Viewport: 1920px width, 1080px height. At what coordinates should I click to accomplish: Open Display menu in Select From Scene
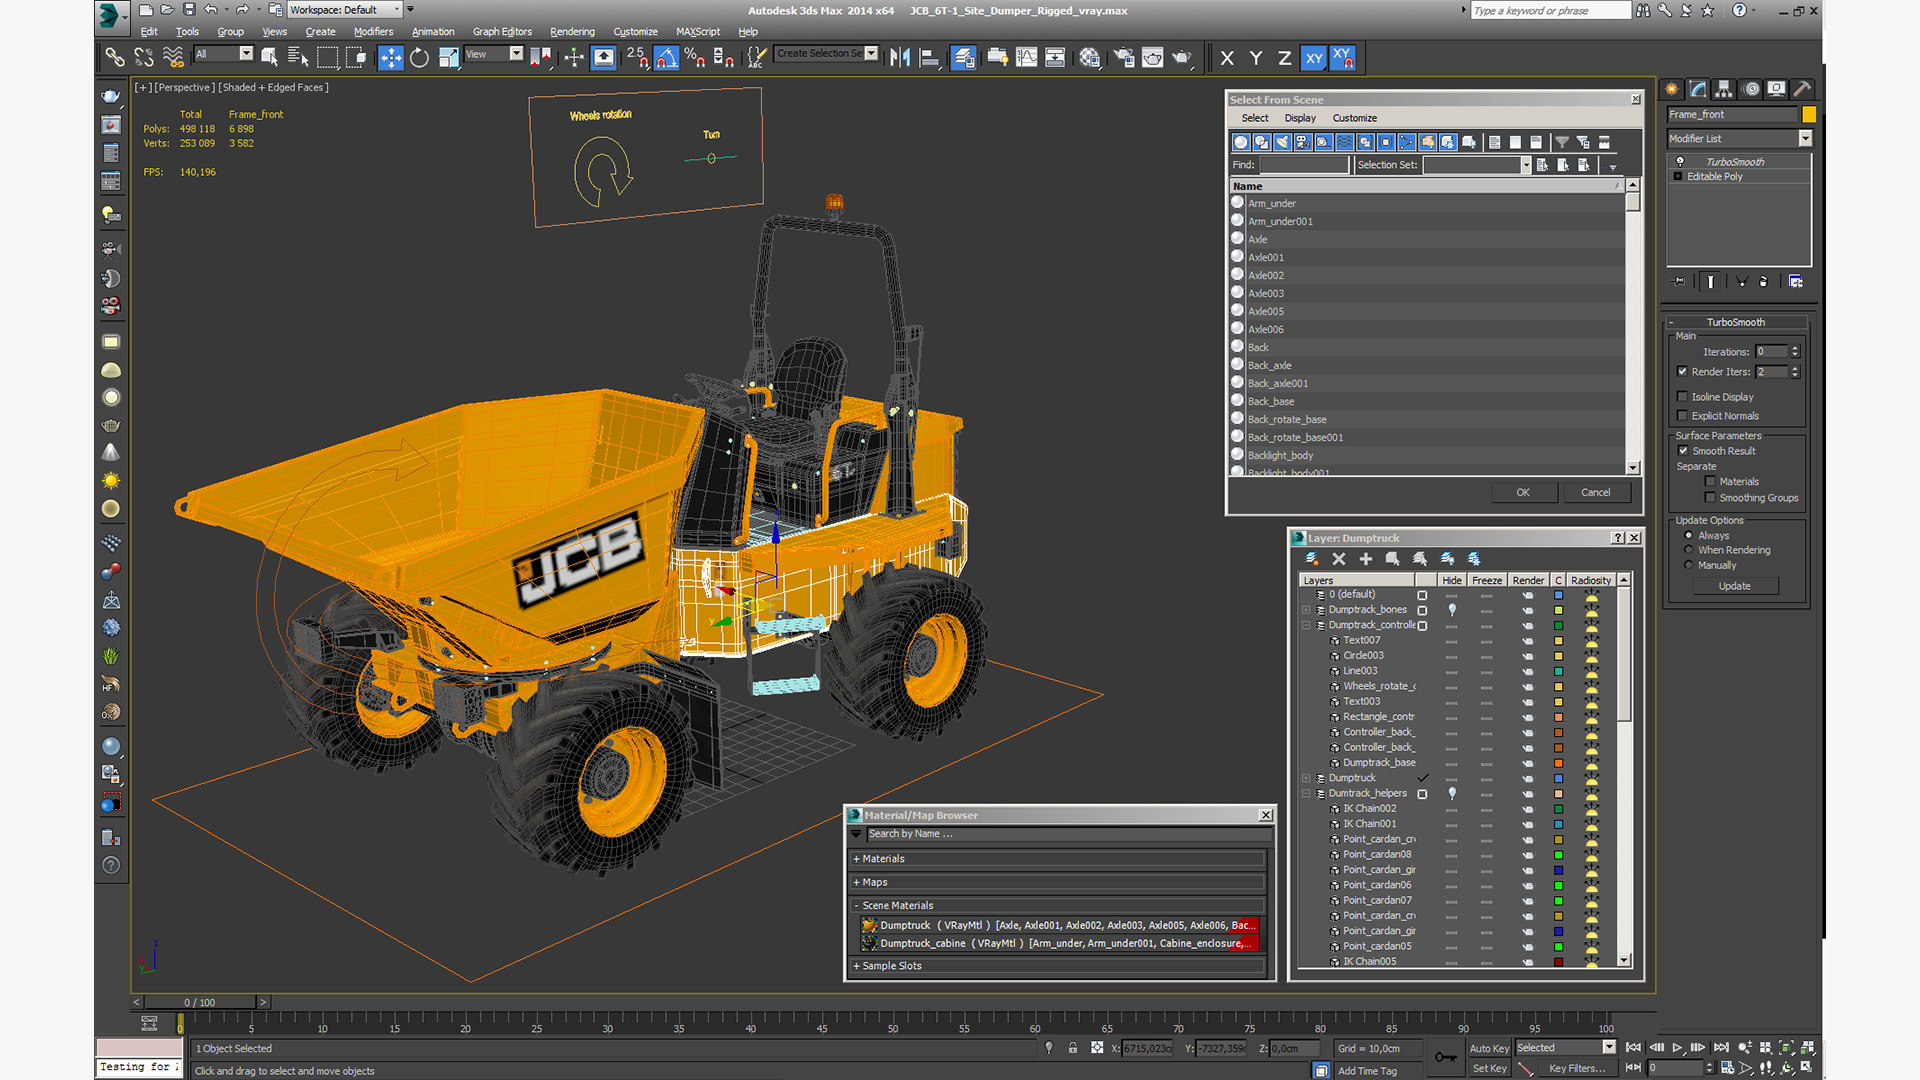coord(1300,118)
